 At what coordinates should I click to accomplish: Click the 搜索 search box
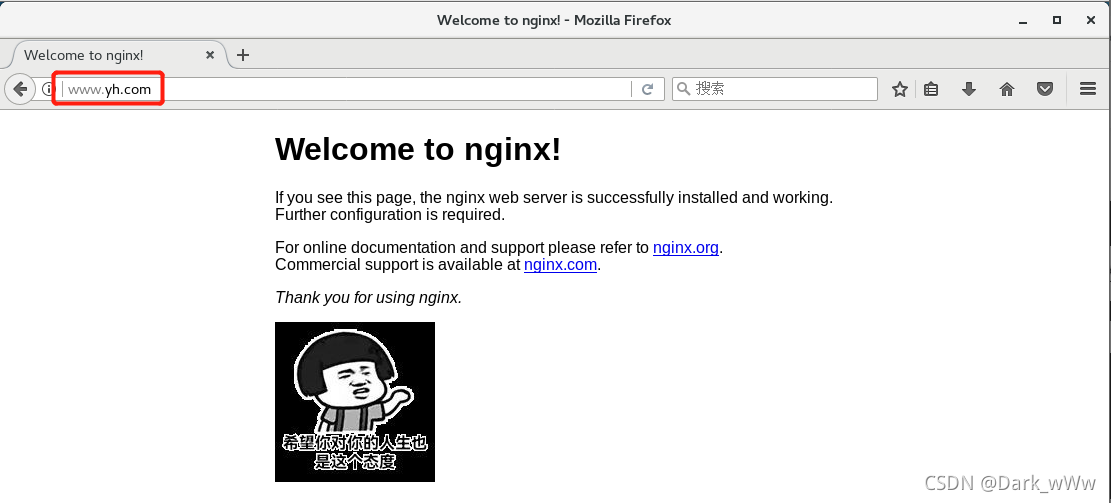click(x=775, y=89)
